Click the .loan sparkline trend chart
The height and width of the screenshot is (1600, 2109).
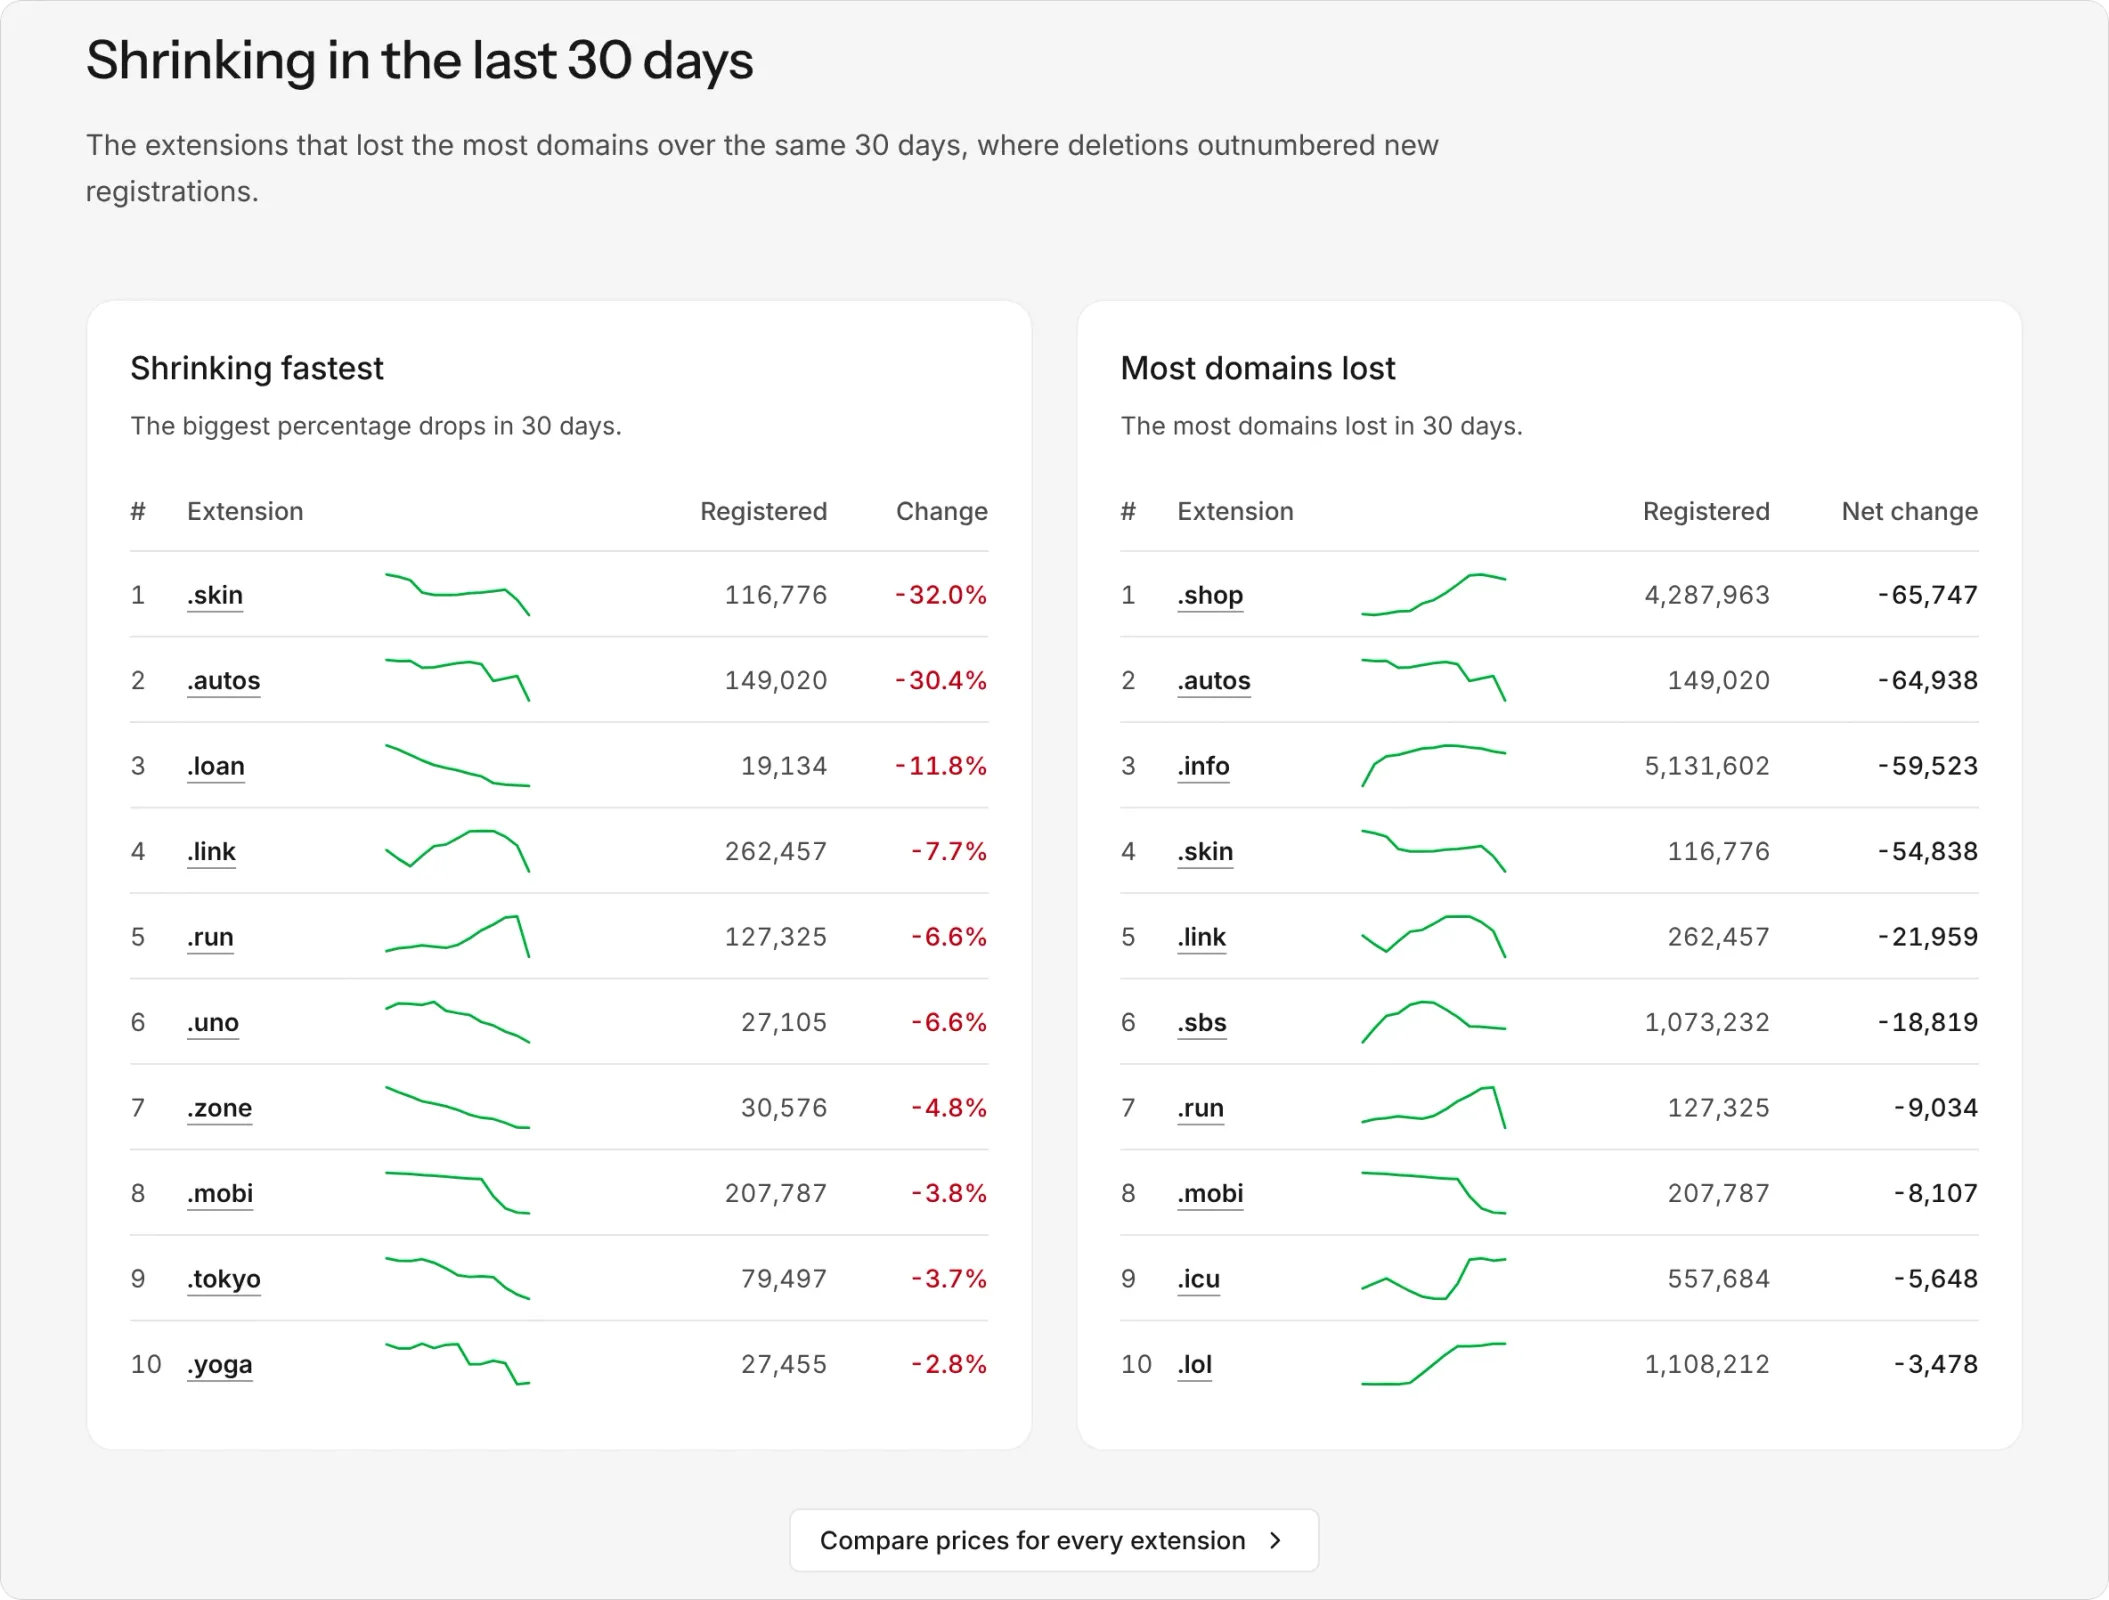tap(457, 766)
